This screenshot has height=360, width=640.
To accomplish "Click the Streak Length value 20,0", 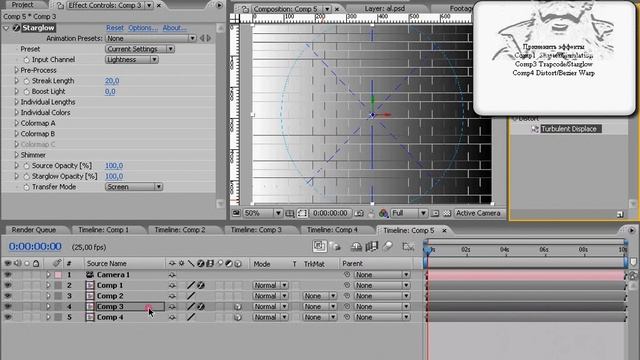I will pos(112,81).
